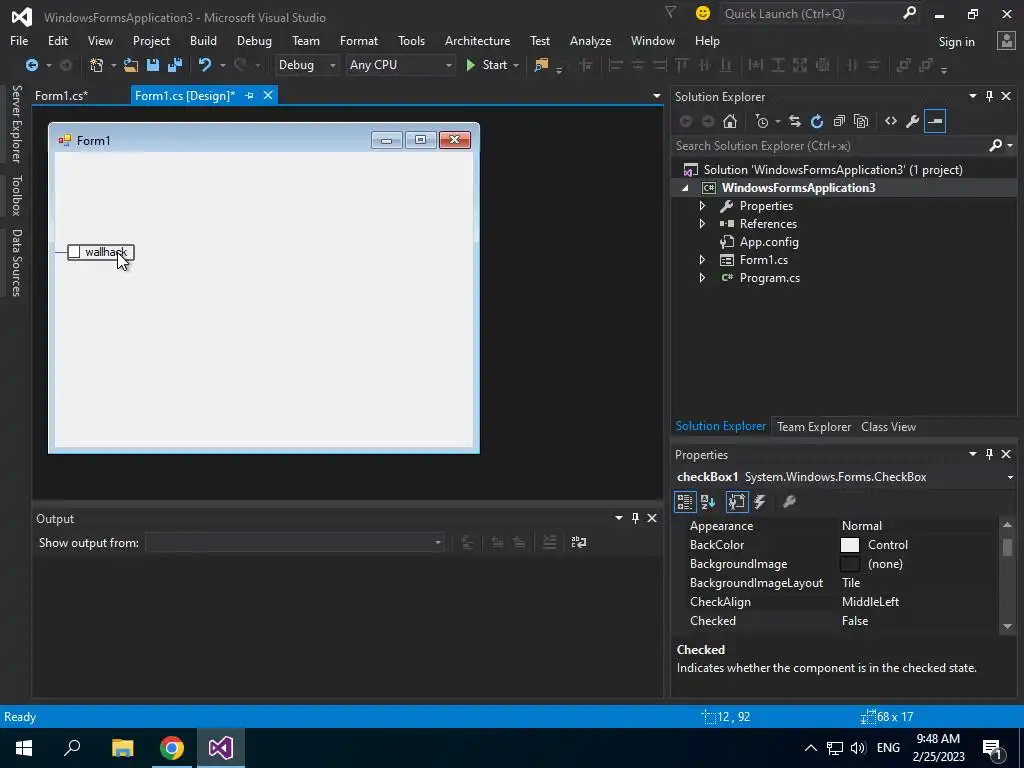Select App.config in Solution Explorer
This screenshot has width=1024, height=768.
point(769,242)
